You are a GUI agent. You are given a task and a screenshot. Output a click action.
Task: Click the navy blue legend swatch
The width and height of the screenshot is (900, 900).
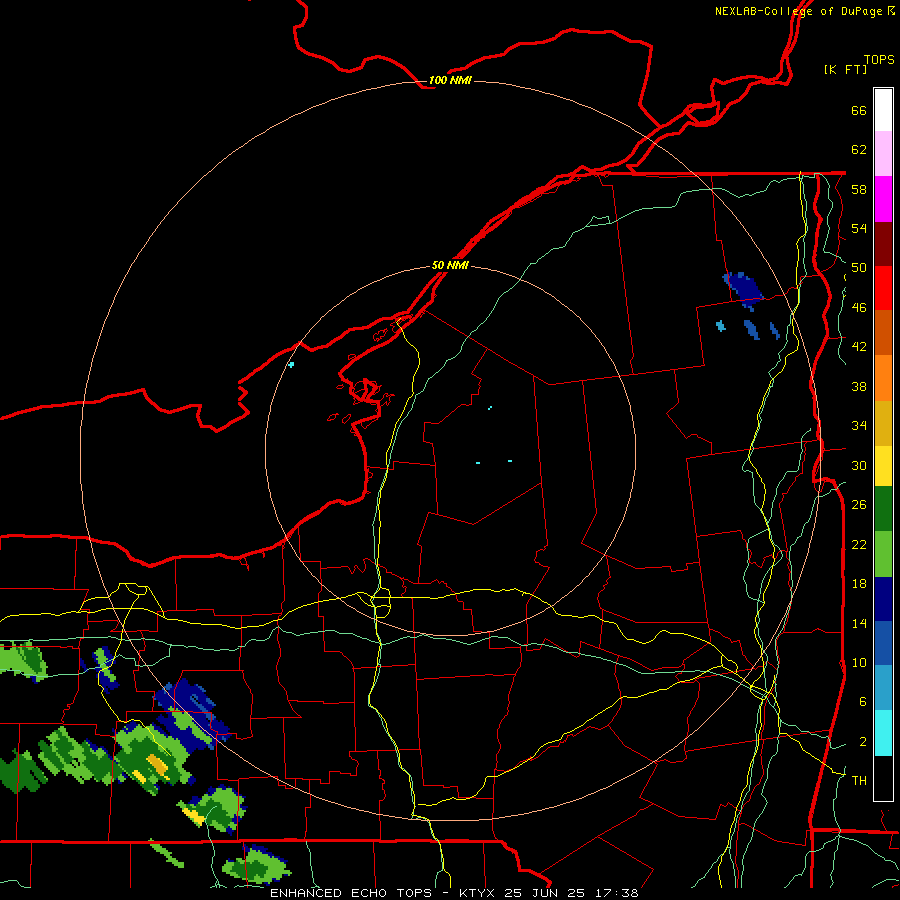tap(883, 599)
